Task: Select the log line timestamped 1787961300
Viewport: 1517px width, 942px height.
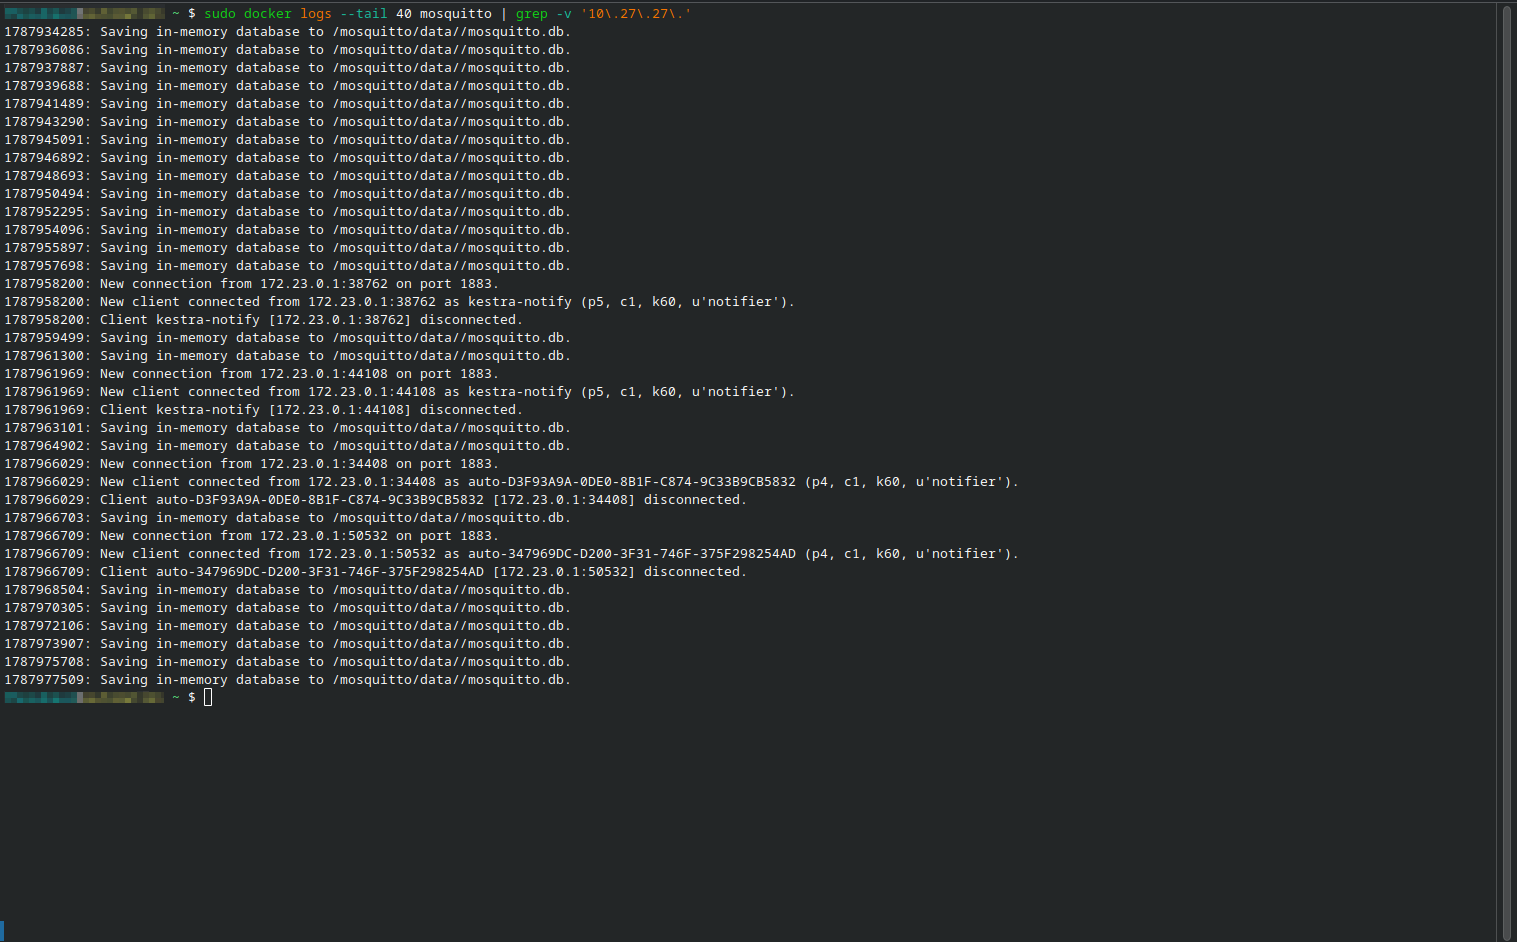Action: (288, 356)
